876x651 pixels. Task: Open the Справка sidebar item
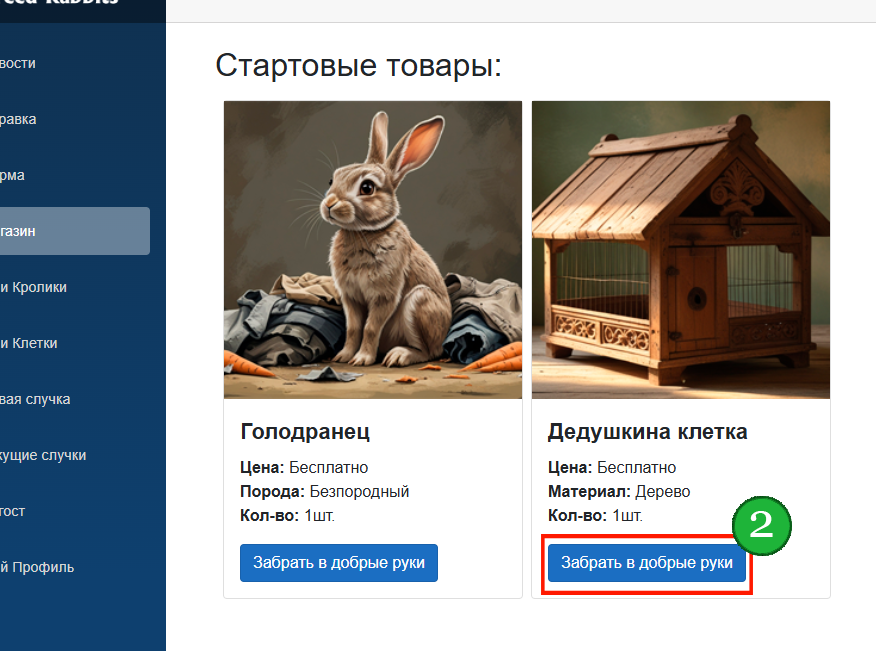[x=18, y=119]
